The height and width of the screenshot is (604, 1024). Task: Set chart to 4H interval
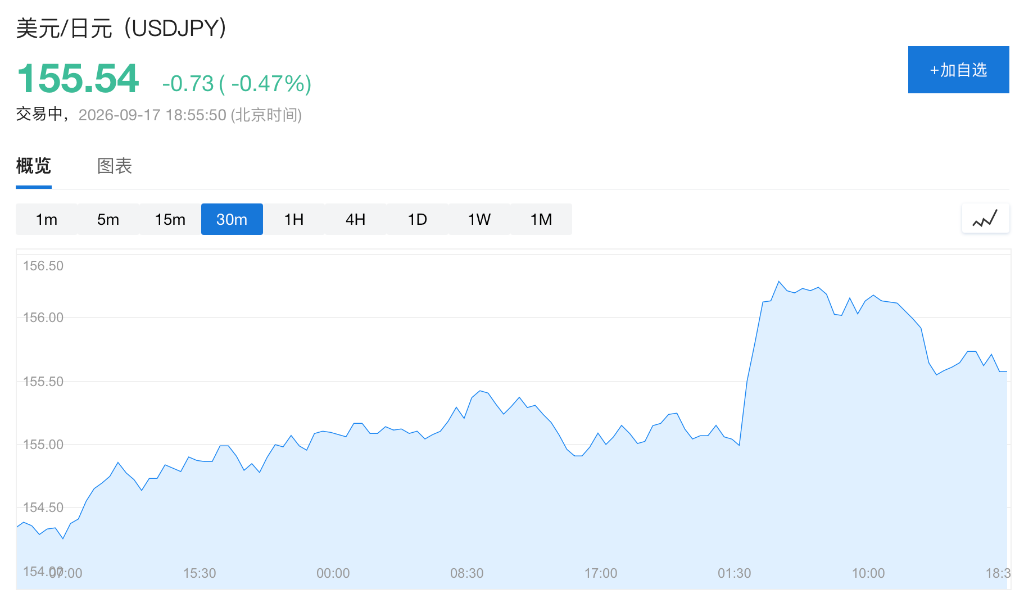click(355, 219)
